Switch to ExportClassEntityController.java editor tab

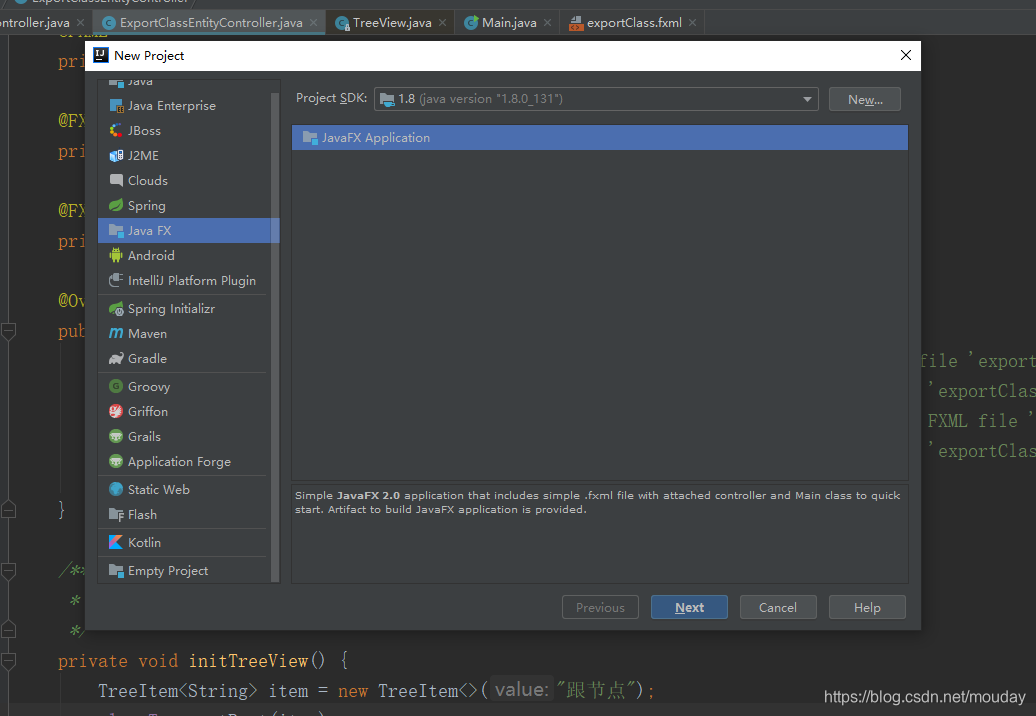click(209, 23)
